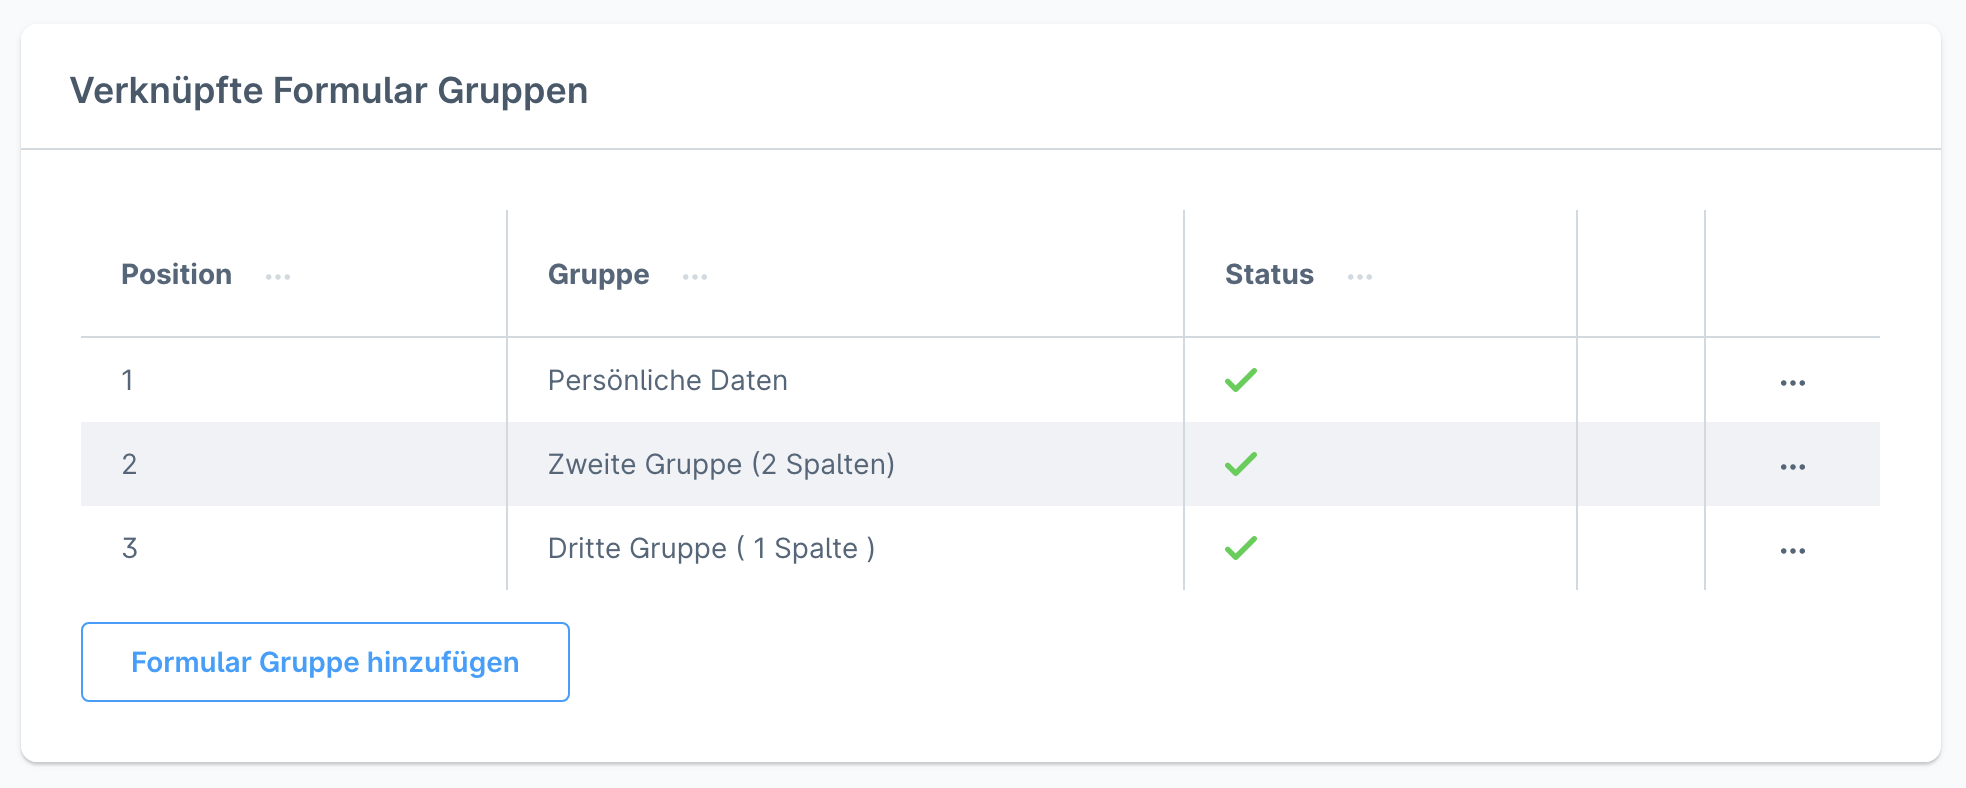The height and width of the screenshot is (788, 1966).
Task: Click the Position column header label
Action: pyautogui.click(x=176, y=275)
